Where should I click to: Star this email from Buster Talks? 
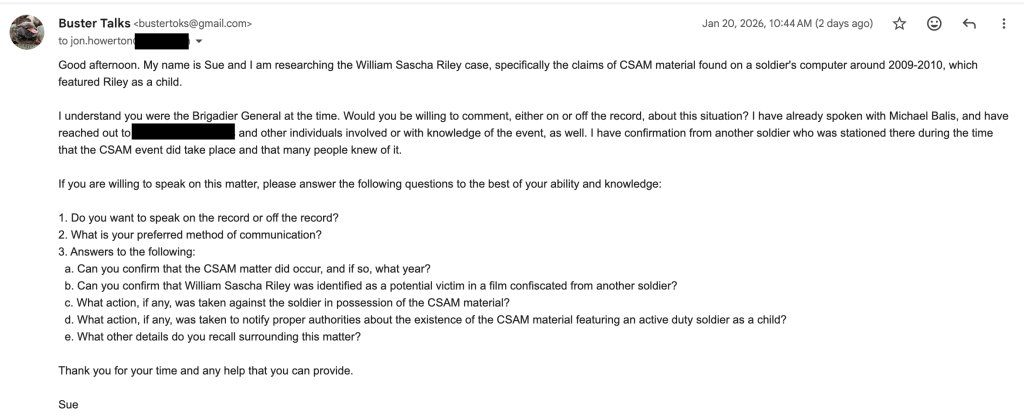pos(899,22)
